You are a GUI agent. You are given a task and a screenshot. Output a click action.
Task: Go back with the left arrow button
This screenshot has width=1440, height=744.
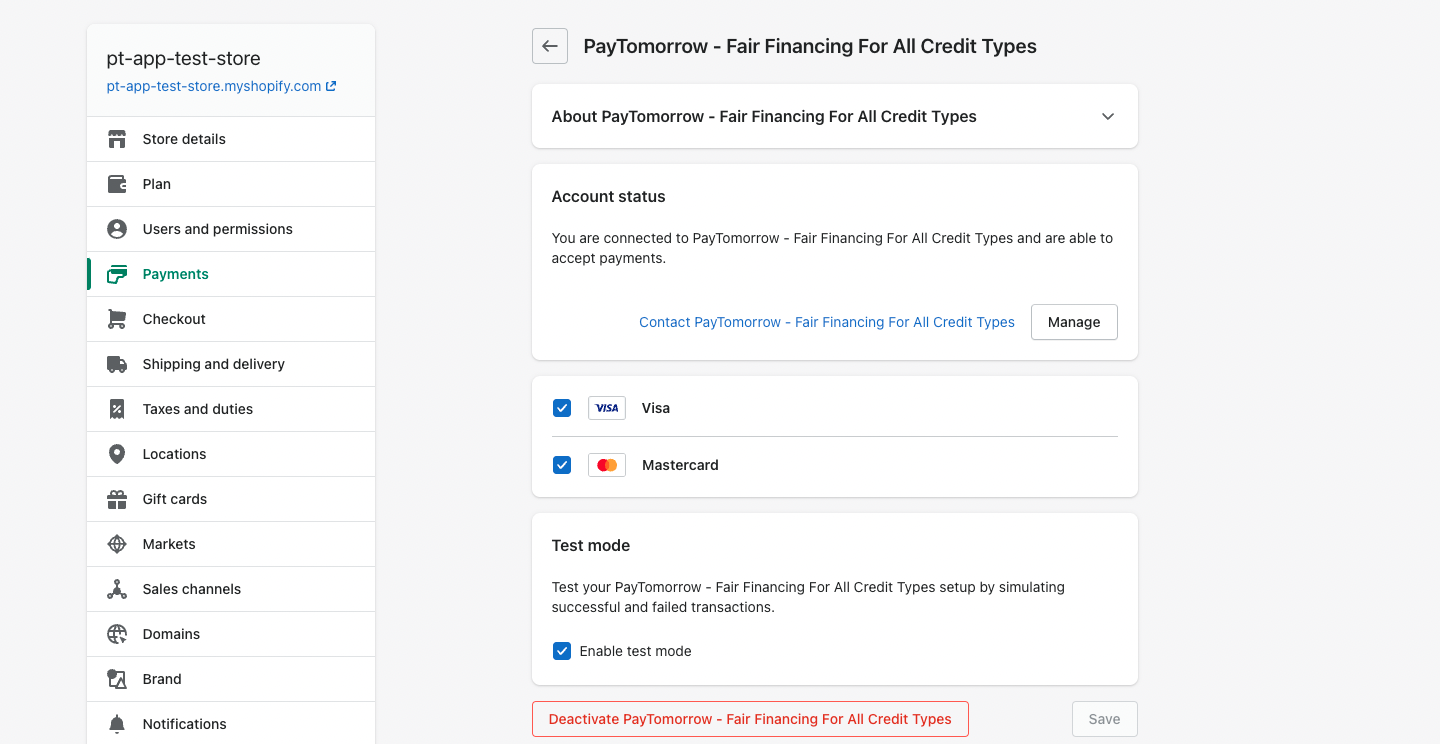coord(550,46)
